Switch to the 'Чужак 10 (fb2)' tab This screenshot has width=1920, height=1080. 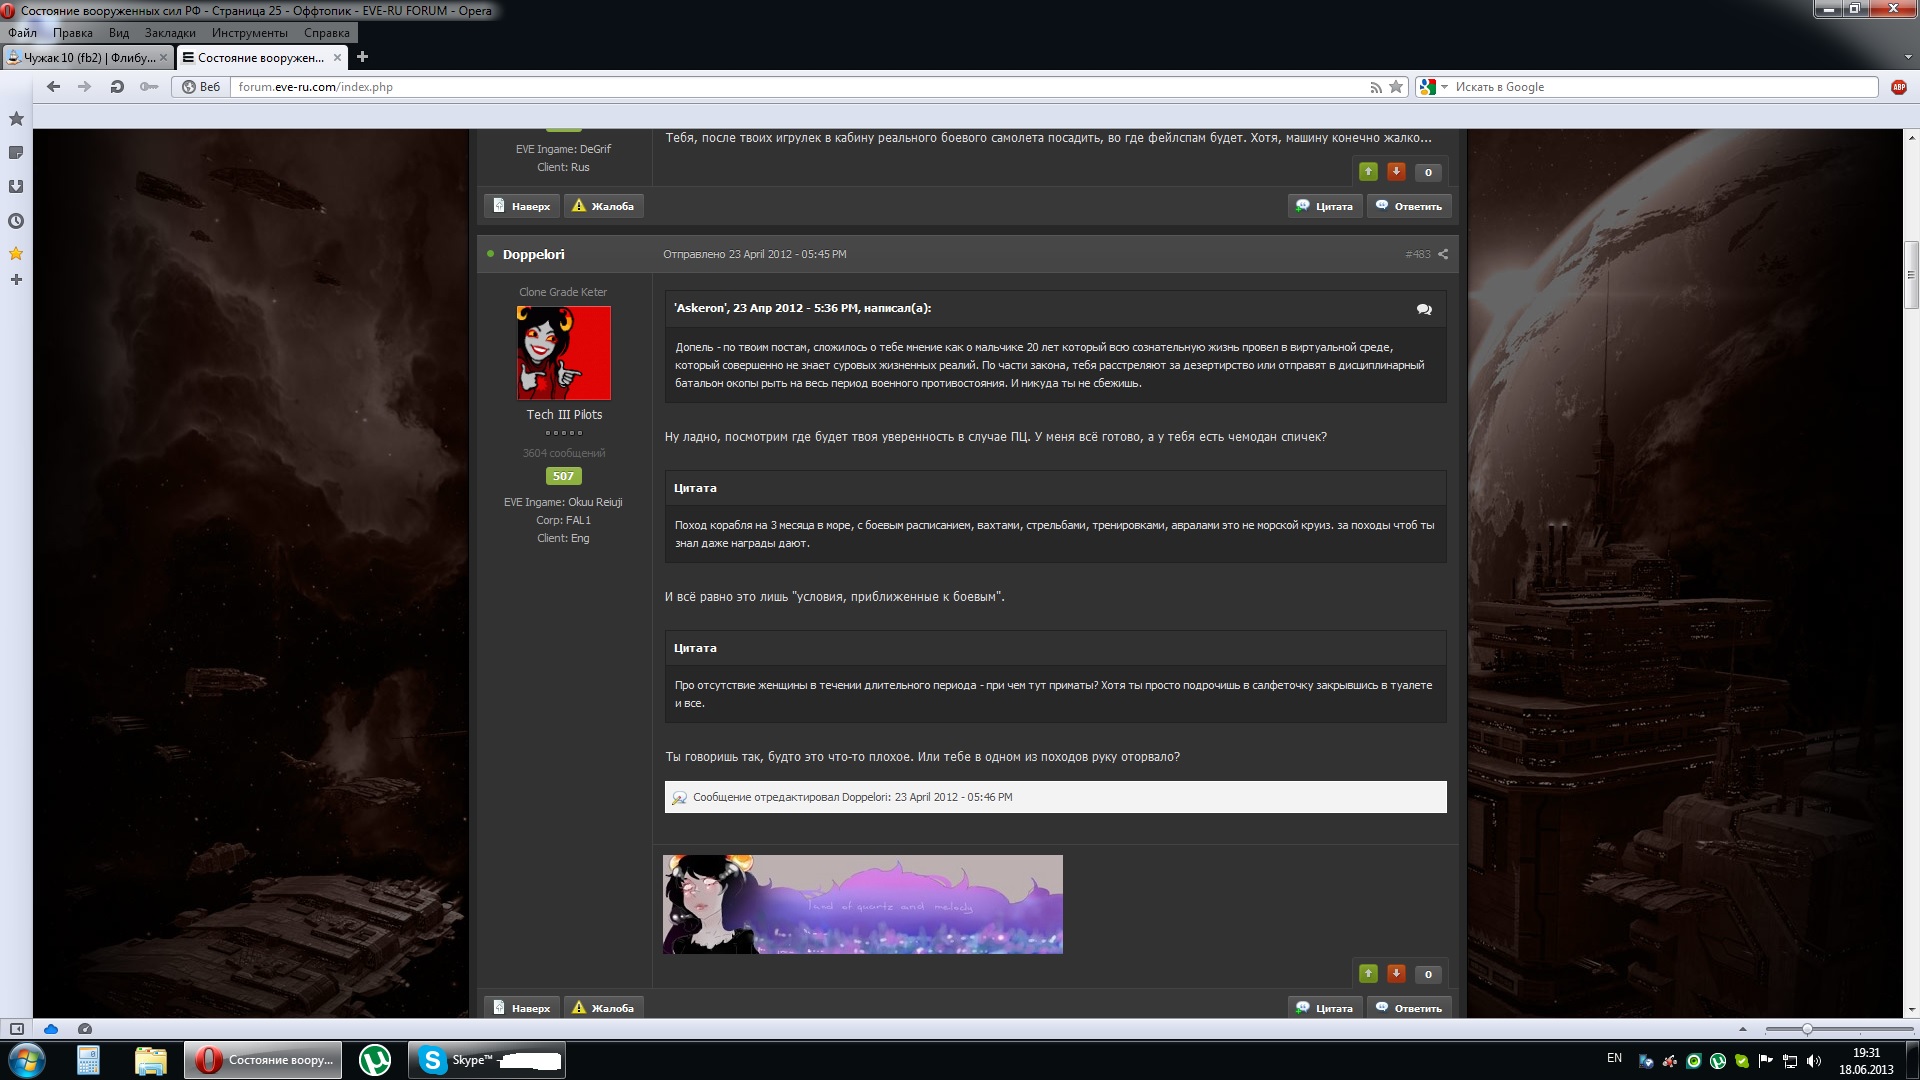(88, 57)
